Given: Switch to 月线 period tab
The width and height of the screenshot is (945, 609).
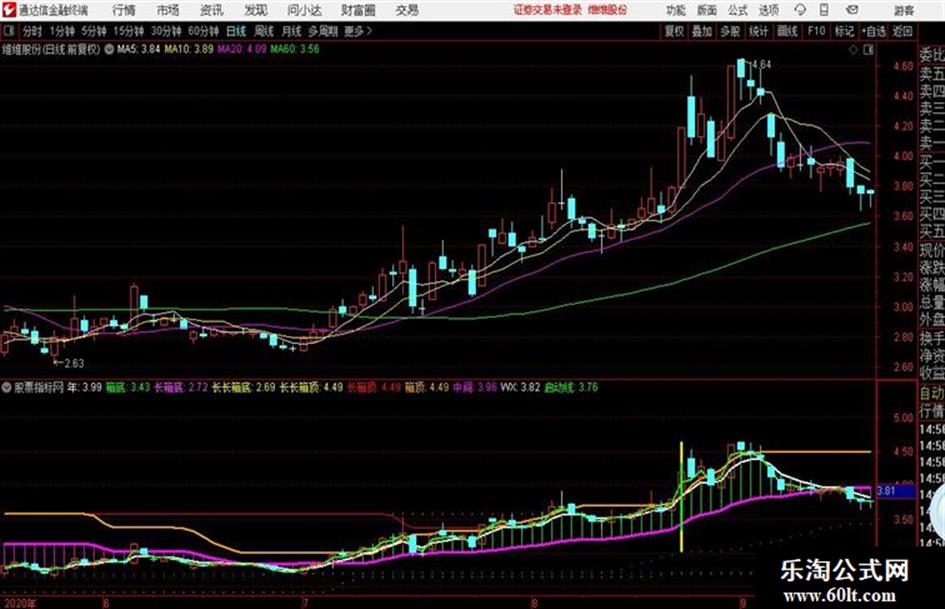Looking at the screenshot, I should click(x=291, y=31).
